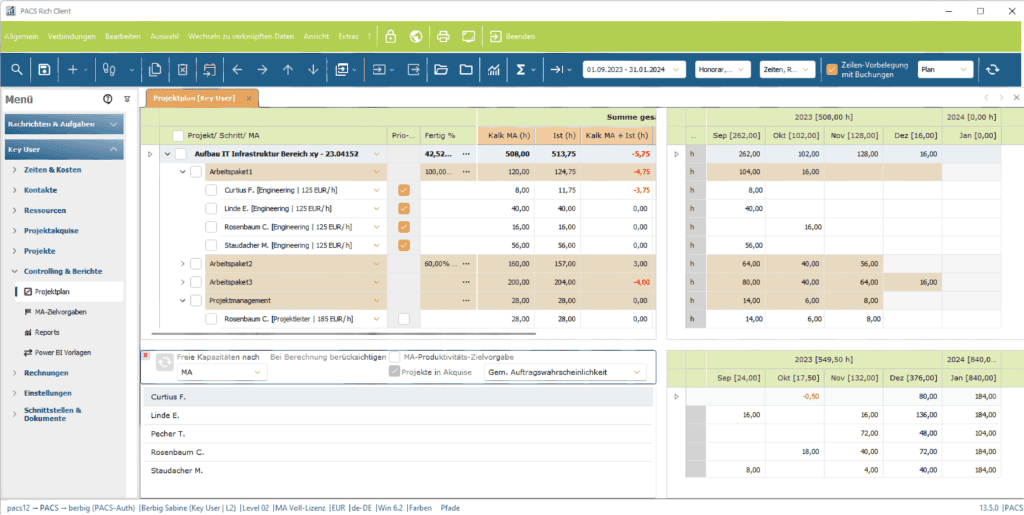Click the Kalk MA (h) column header
Viewport: 1024px width, 515px height.
506,136
